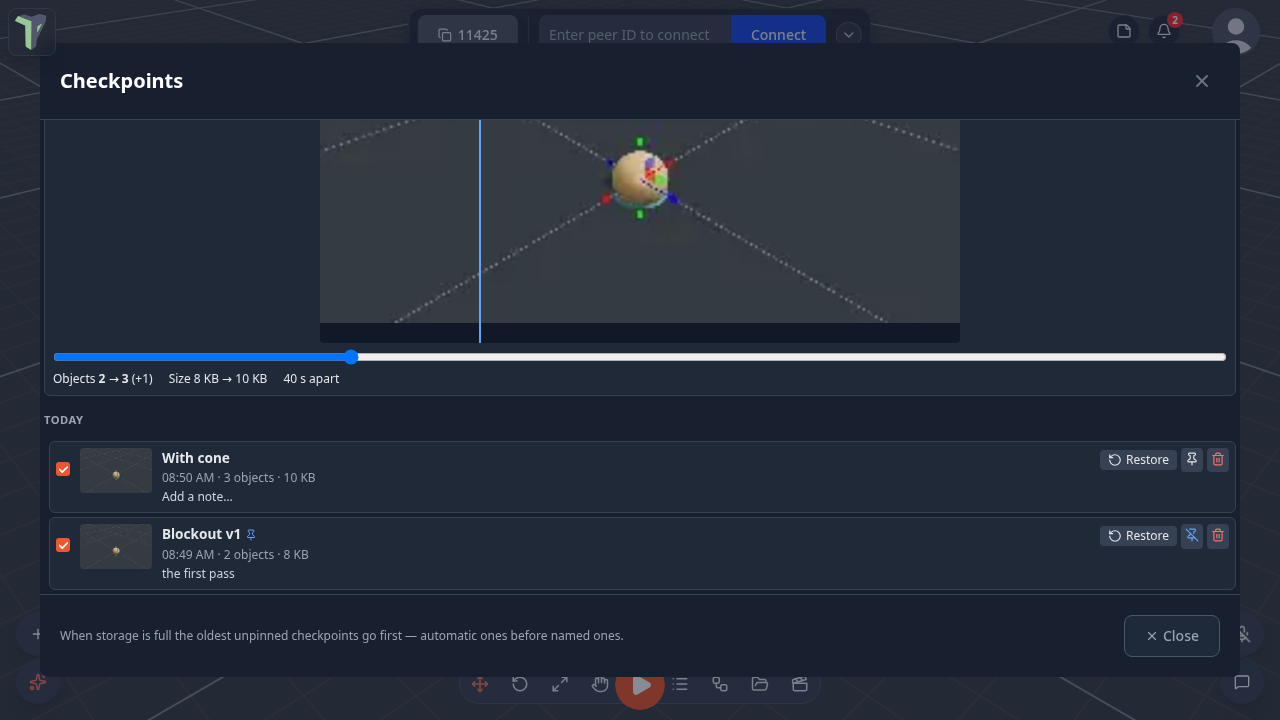Click the Connect button
The width and height of the screenshot is (1280, 720).
click(778, 35)
